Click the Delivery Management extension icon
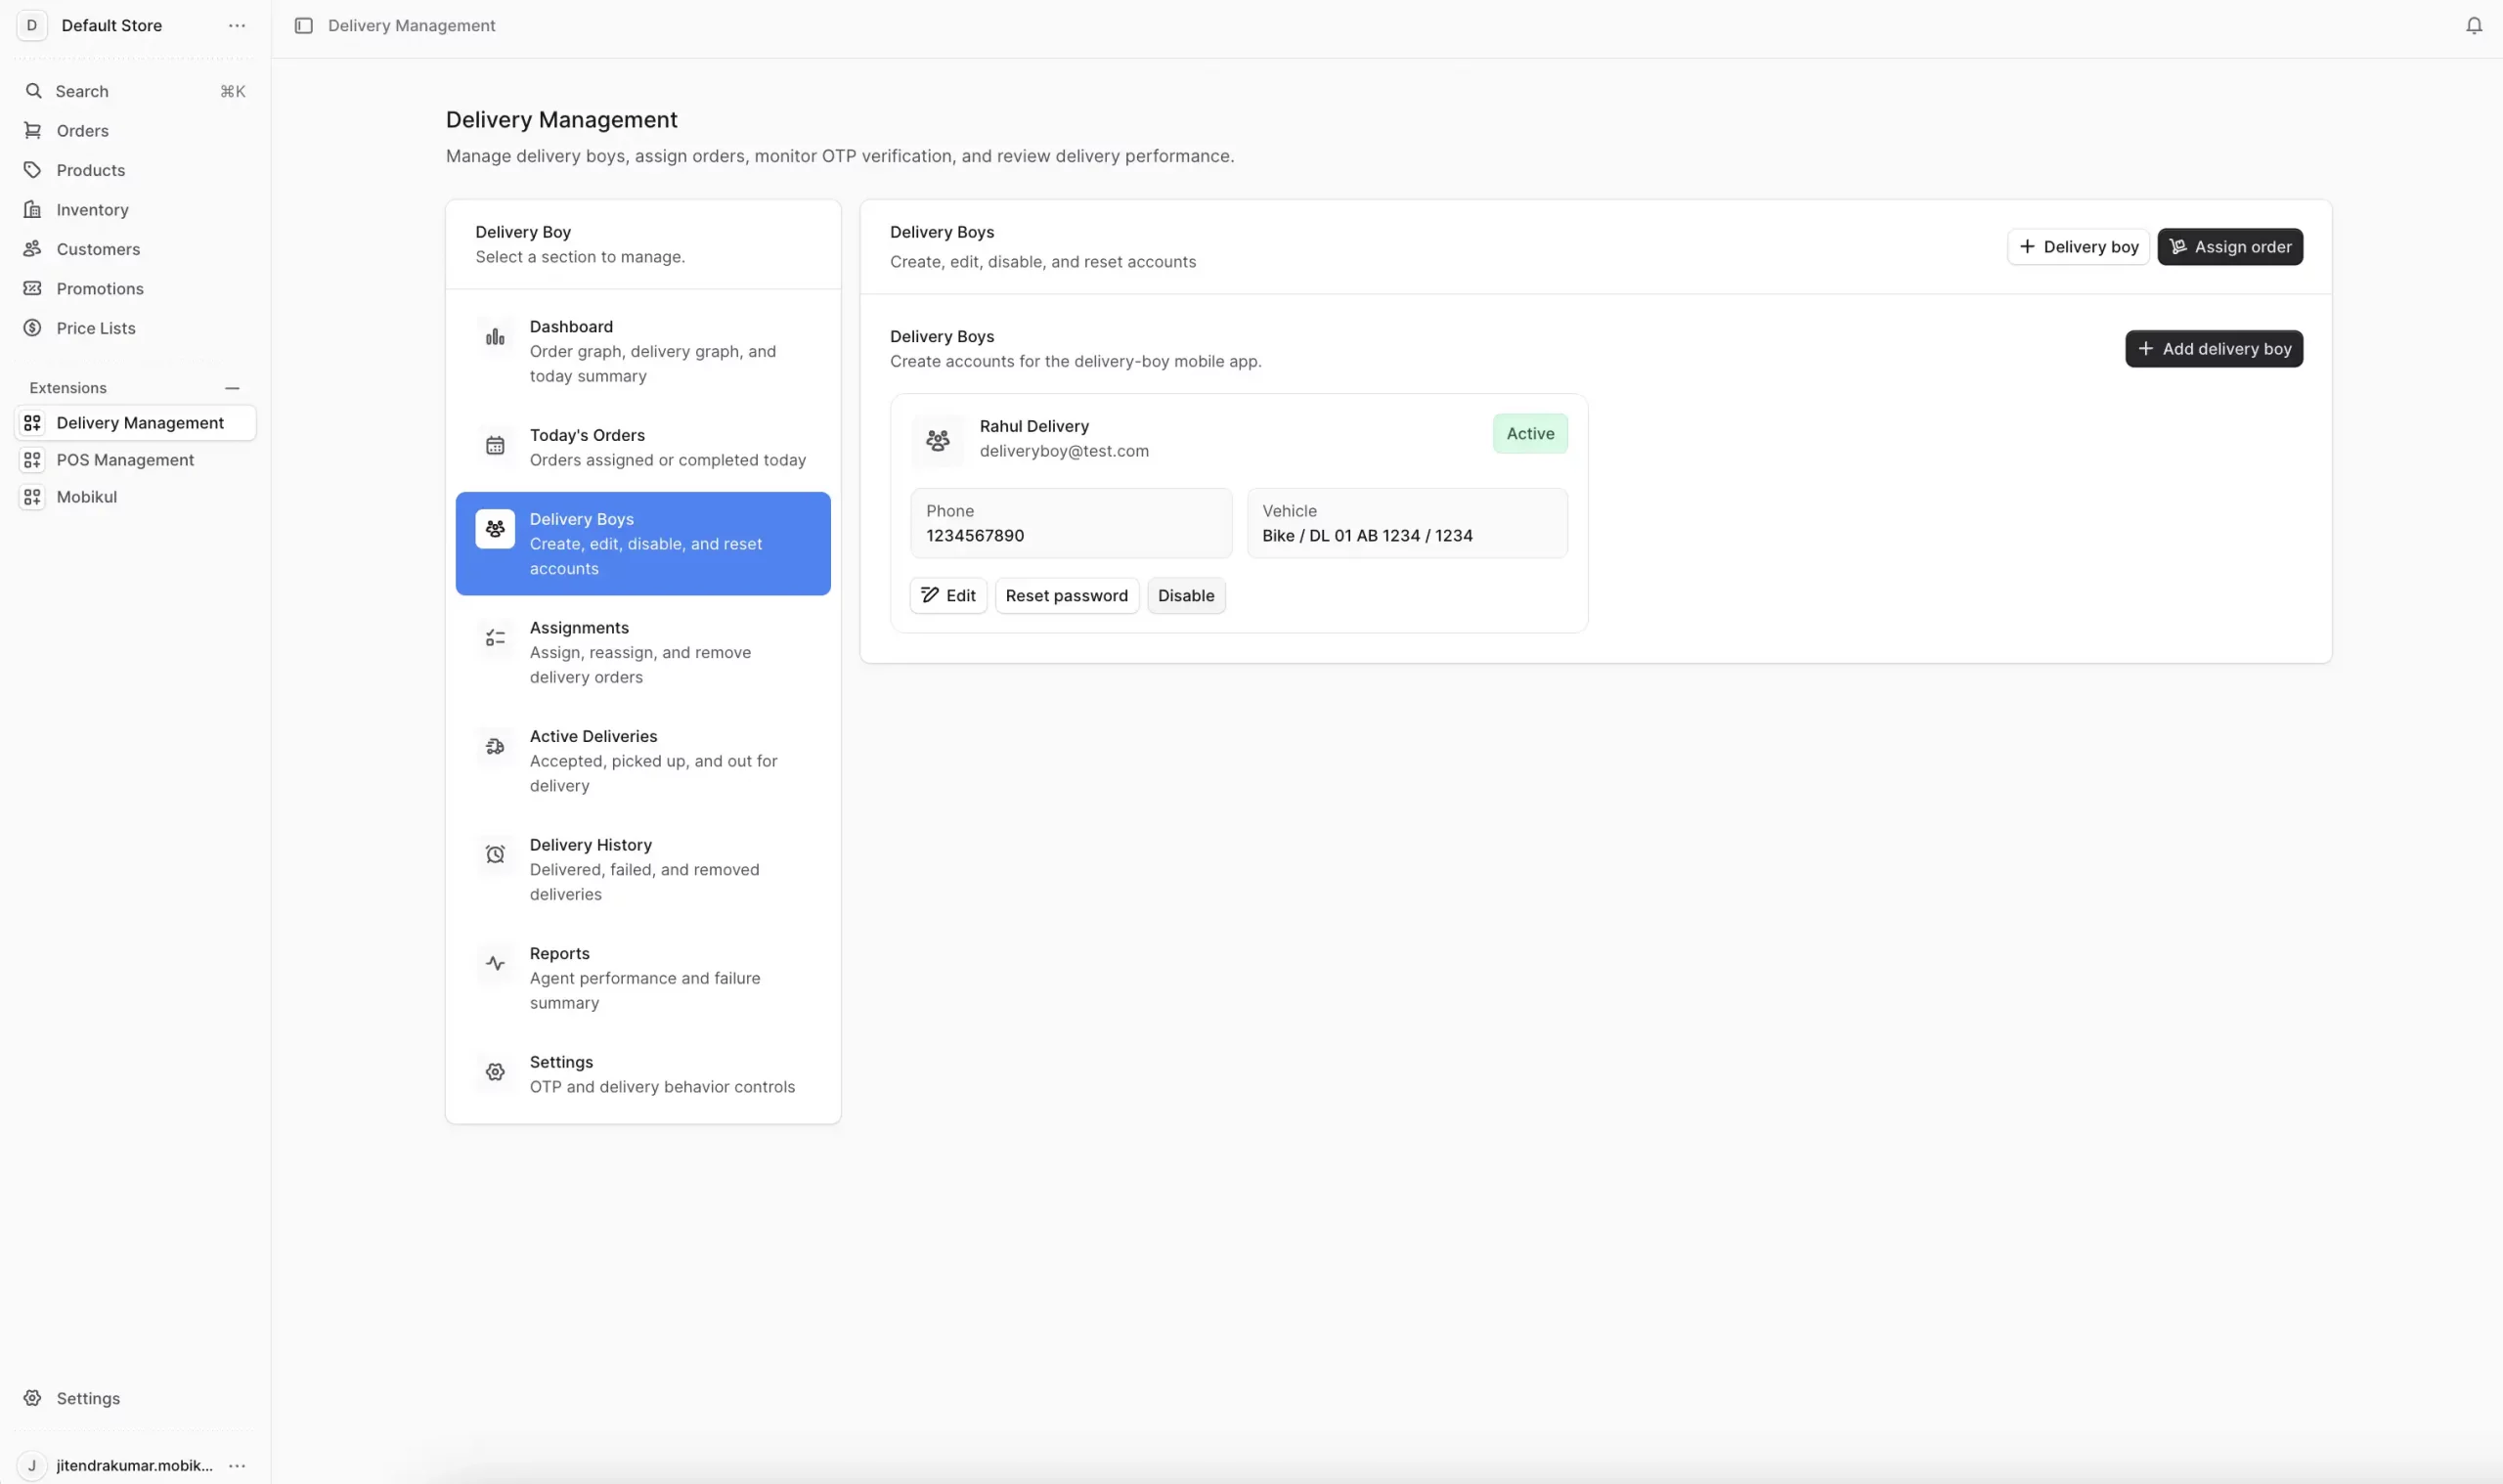The height and width of the screenshot is (1484, 2503). coord(33,423)
